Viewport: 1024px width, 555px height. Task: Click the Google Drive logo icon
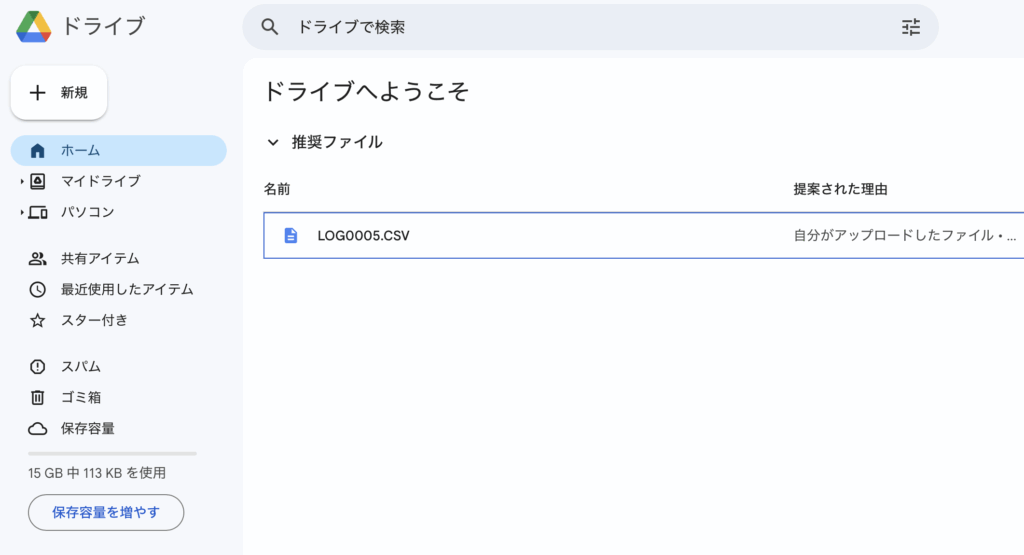(34, 27)
